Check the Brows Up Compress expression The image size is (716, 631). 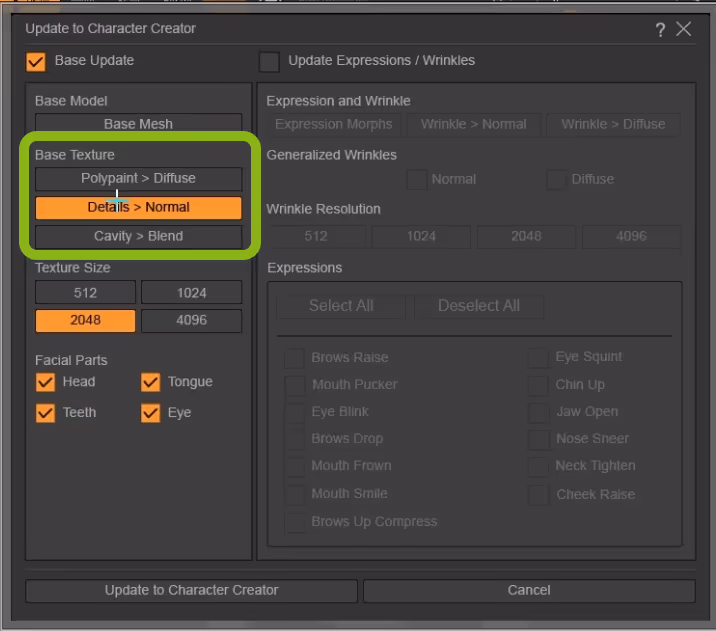pyautogui.click(x=295, y=522)
